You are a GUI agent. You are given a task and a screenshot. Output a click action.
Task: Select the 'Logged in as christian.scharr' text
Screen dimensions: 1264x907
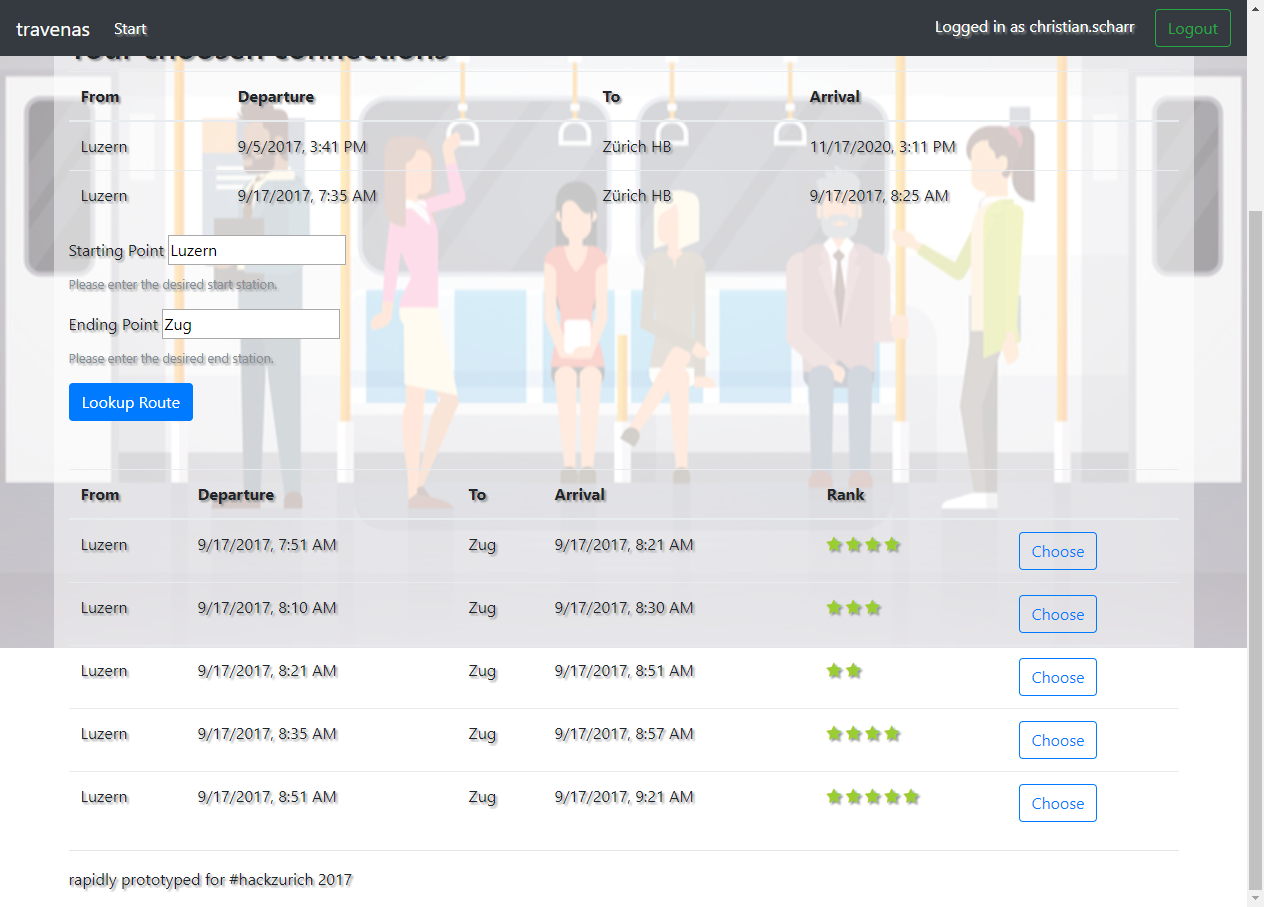[x=1035, y=28]
